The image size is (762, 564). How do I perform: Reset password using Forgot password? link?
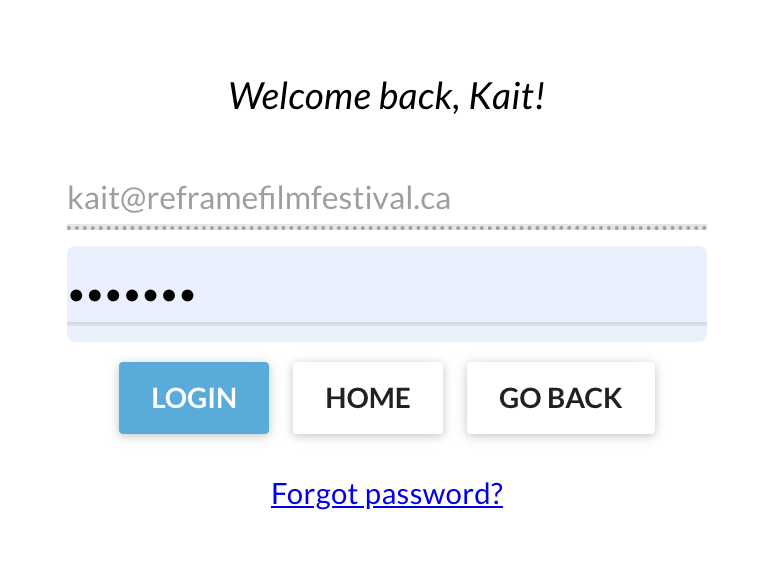(x=386, y=494)
